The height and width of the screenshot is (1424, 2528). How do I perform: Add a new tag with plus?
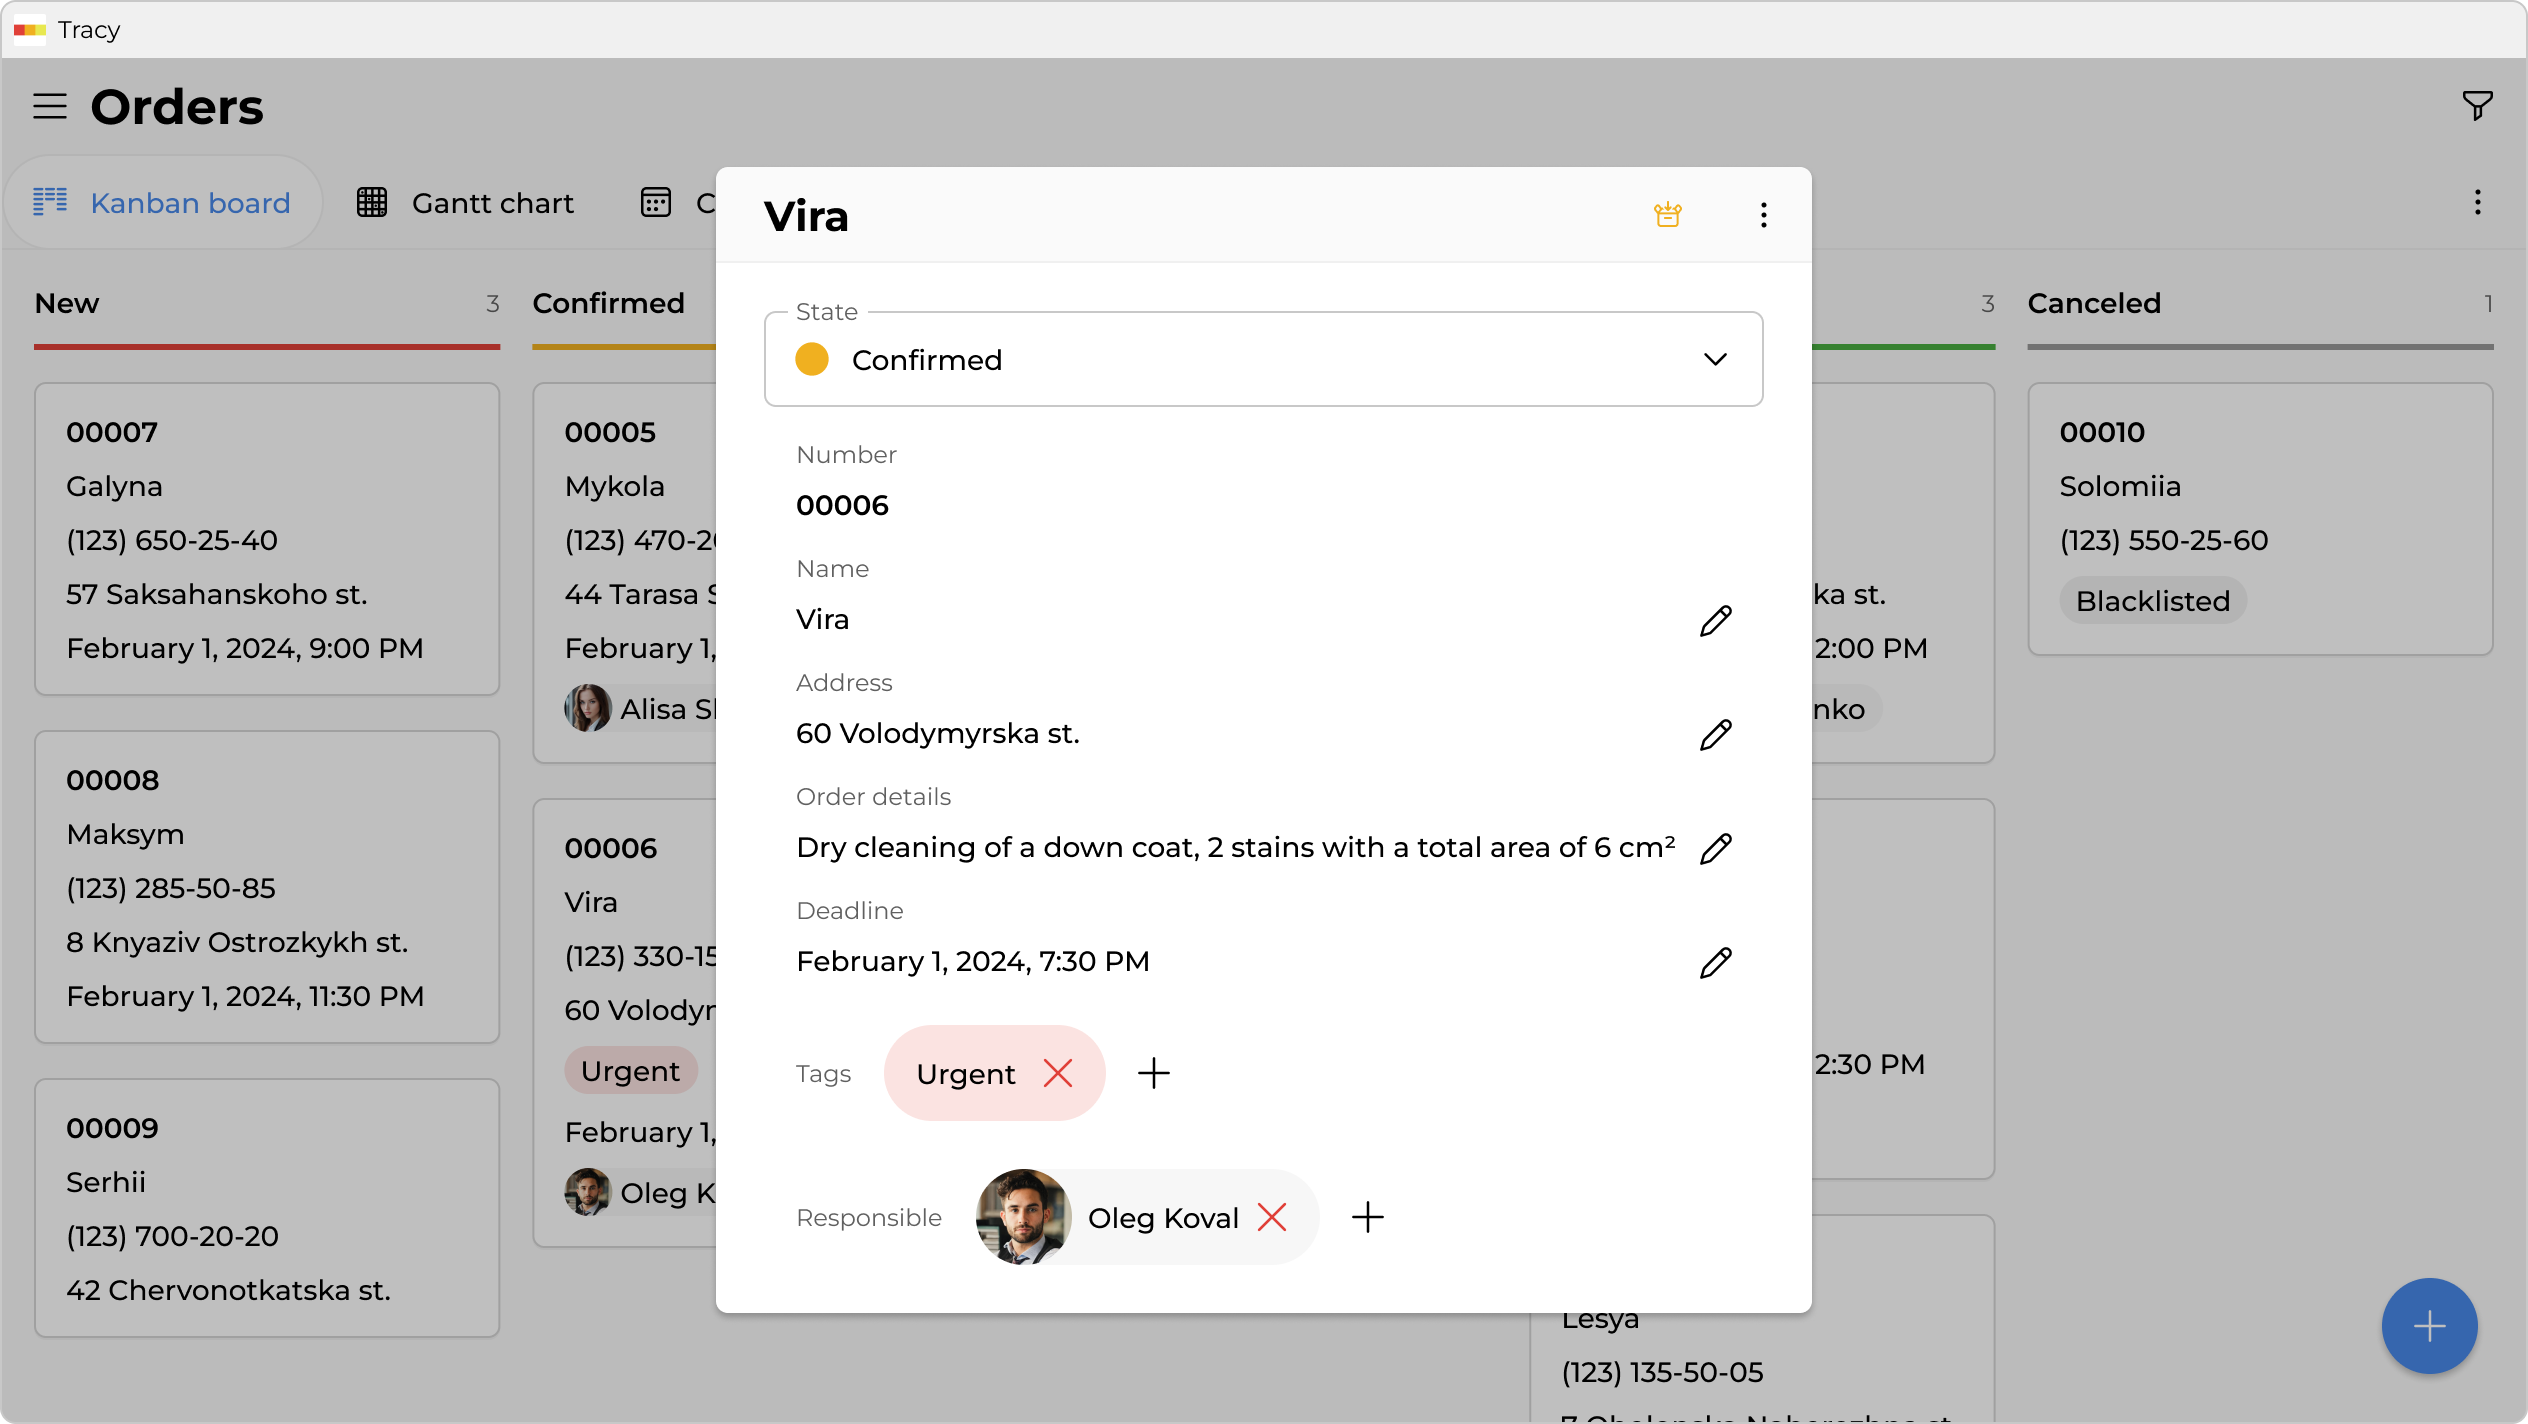click(1153, 1073)
